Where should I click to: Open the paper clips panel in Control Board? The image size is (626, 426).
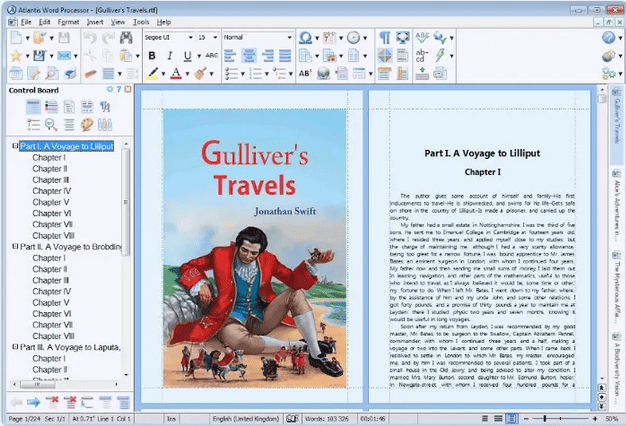click(x=105, y=125)
